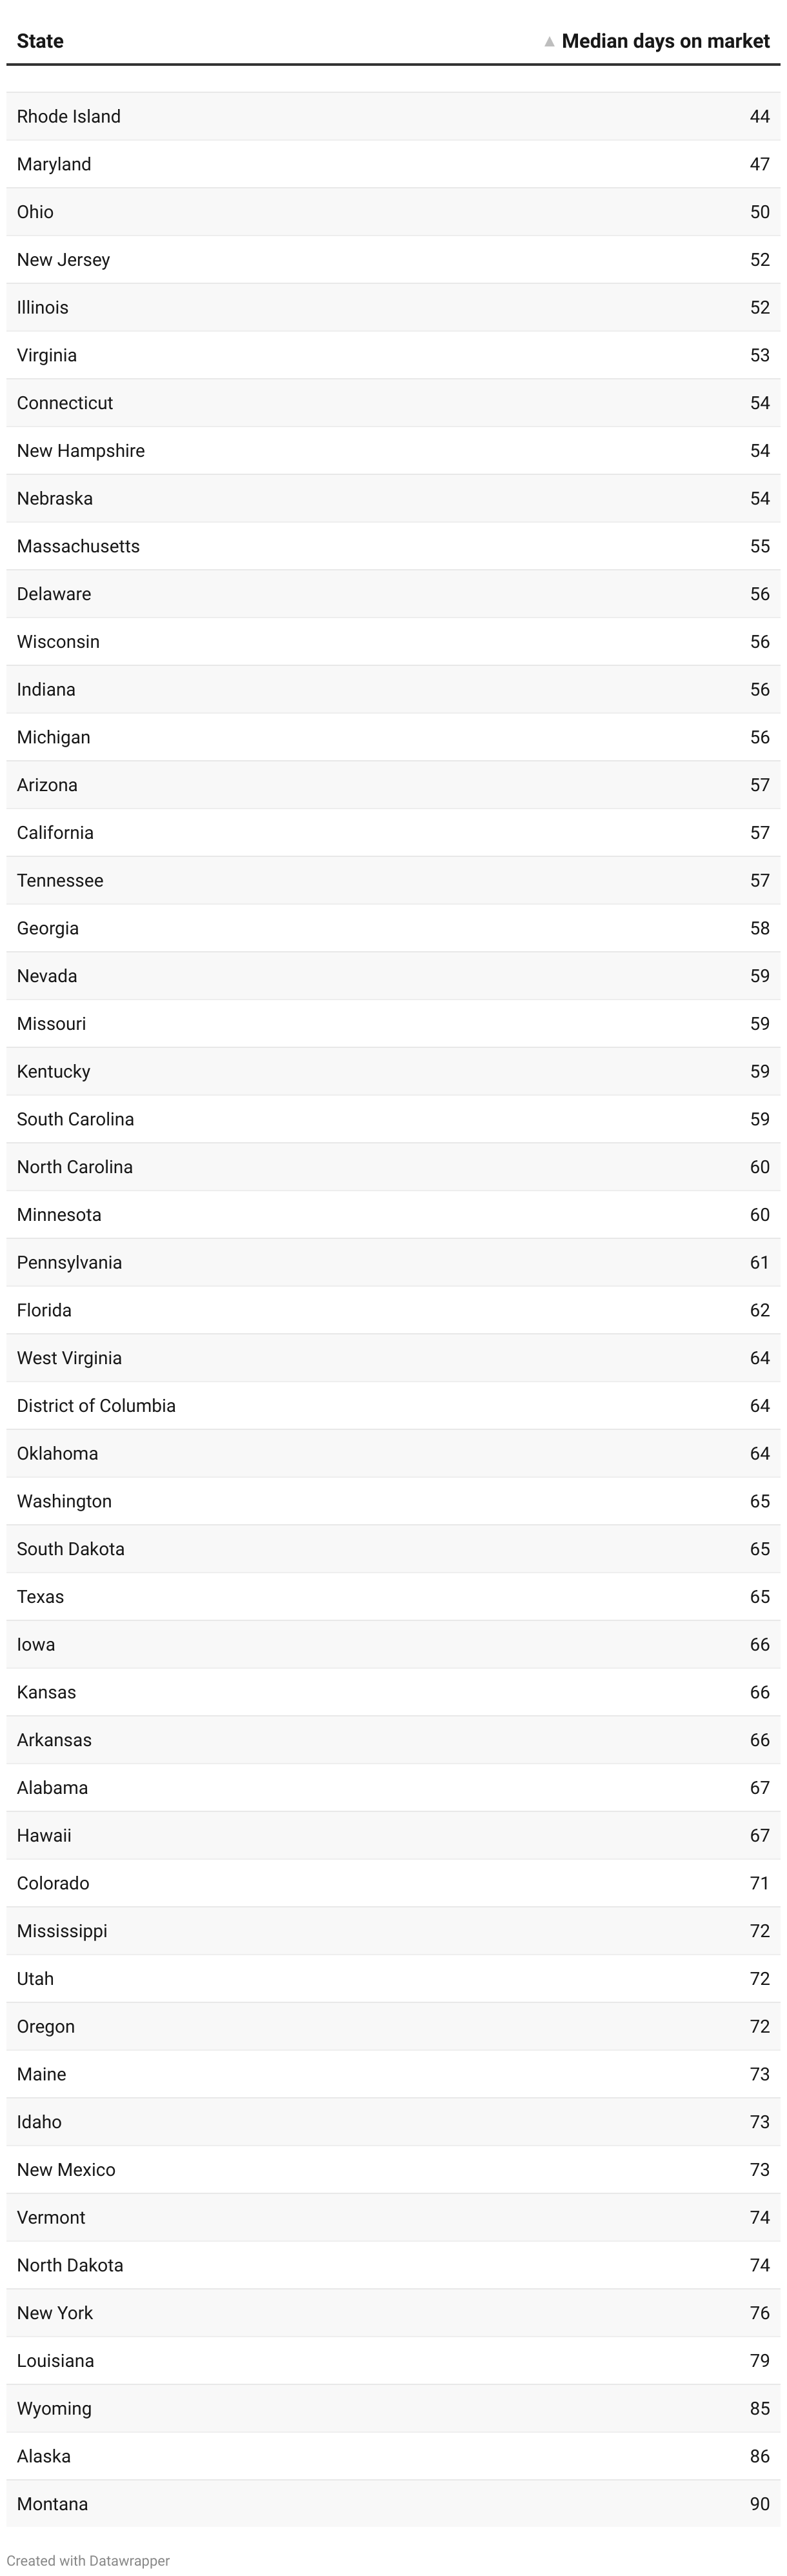The image size is (787, 2576).
Task: Click the Wyoming state name
Action: tap(54, 2408)
